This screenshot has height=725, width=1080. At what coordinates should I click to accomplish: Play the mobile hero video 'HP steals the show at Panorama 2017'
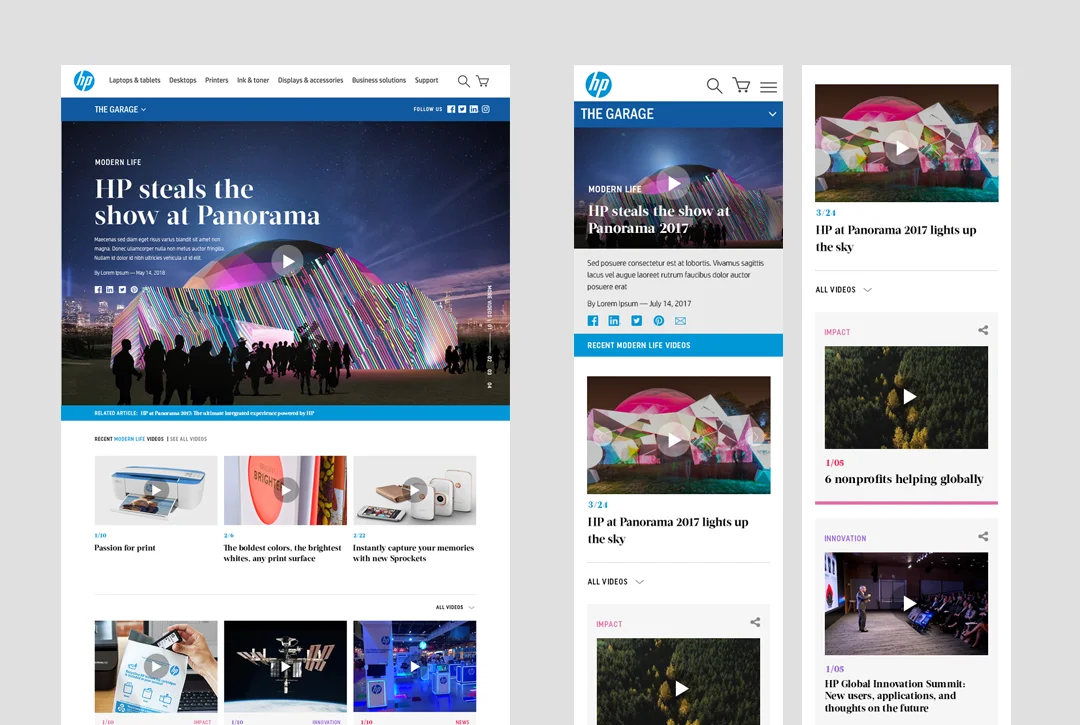point(674,183)
